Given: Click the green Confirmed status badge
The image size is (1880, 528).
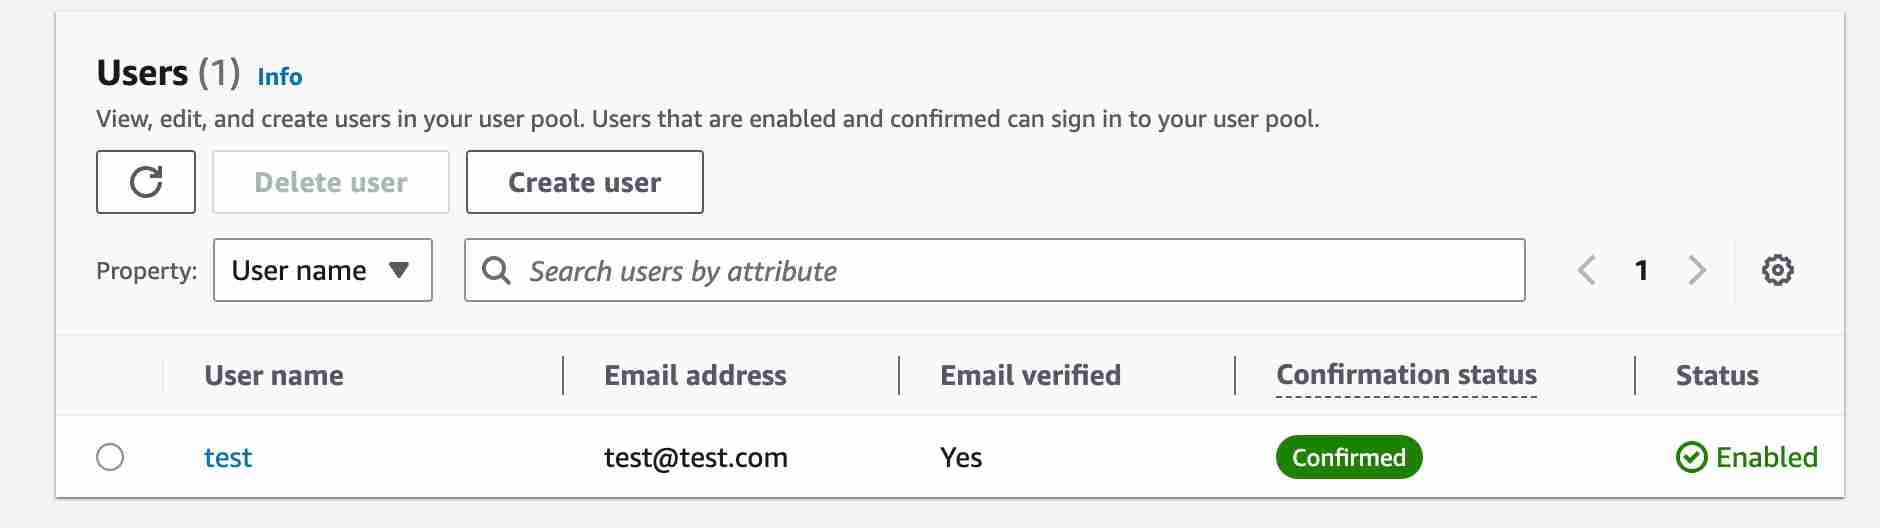Looking at the screenshot, I should [x=1348, y=457].
